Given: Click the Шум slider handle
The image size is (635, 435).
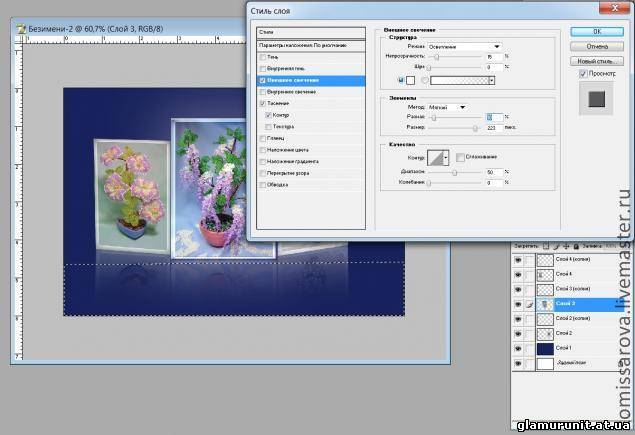Looking at the screenshot, I should point(429,67).
